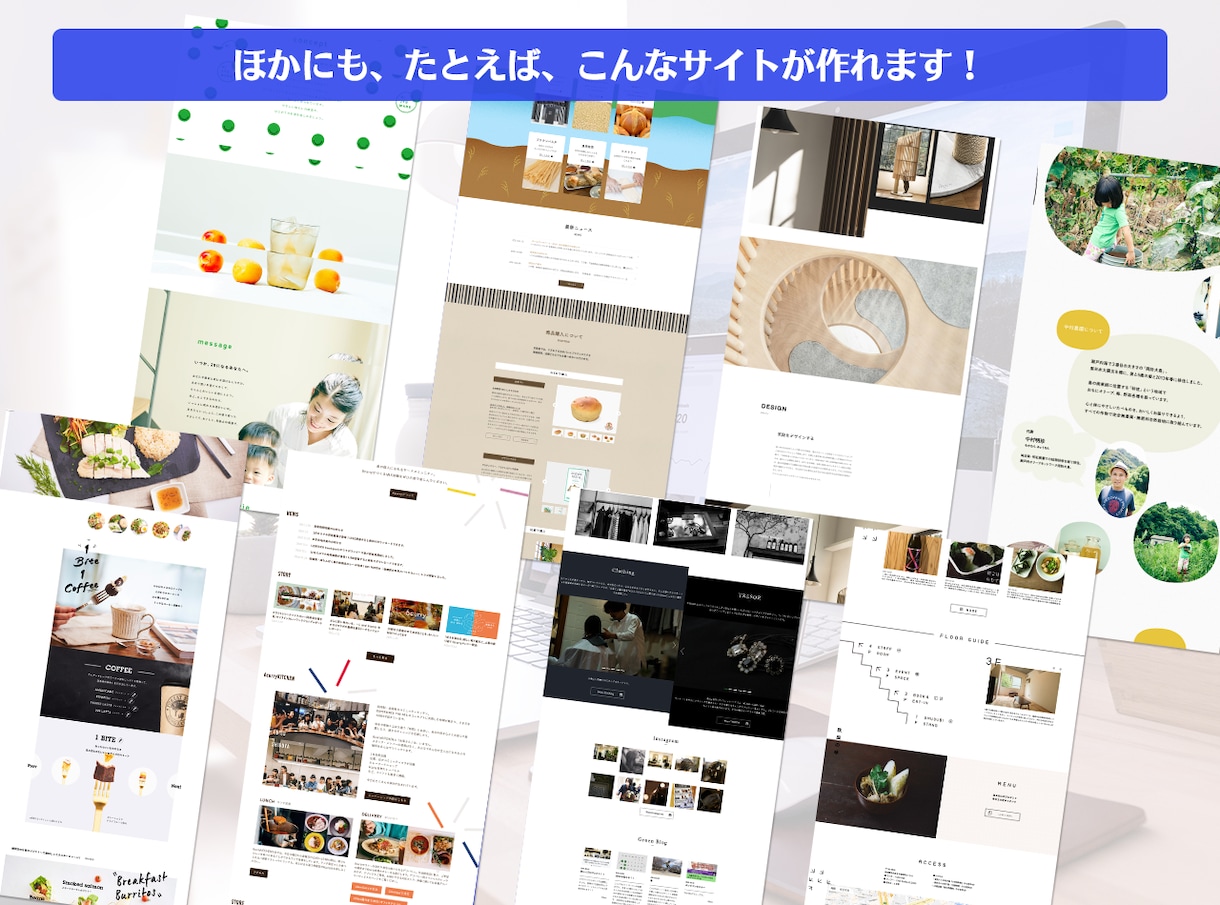
Task: Click the ACCESS heading
Action: pyautogui.click(x=932, y=863)
